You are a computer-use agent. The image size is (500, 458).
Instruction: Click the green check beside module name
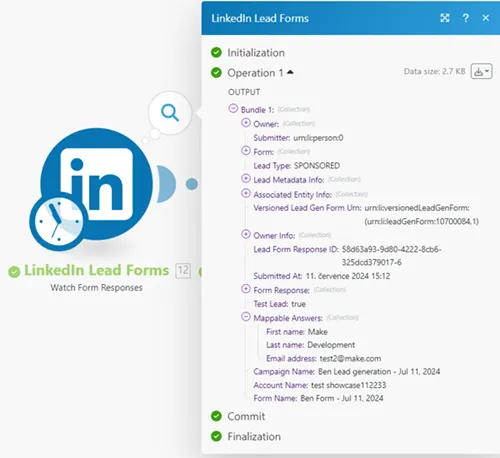pos(14,272)
